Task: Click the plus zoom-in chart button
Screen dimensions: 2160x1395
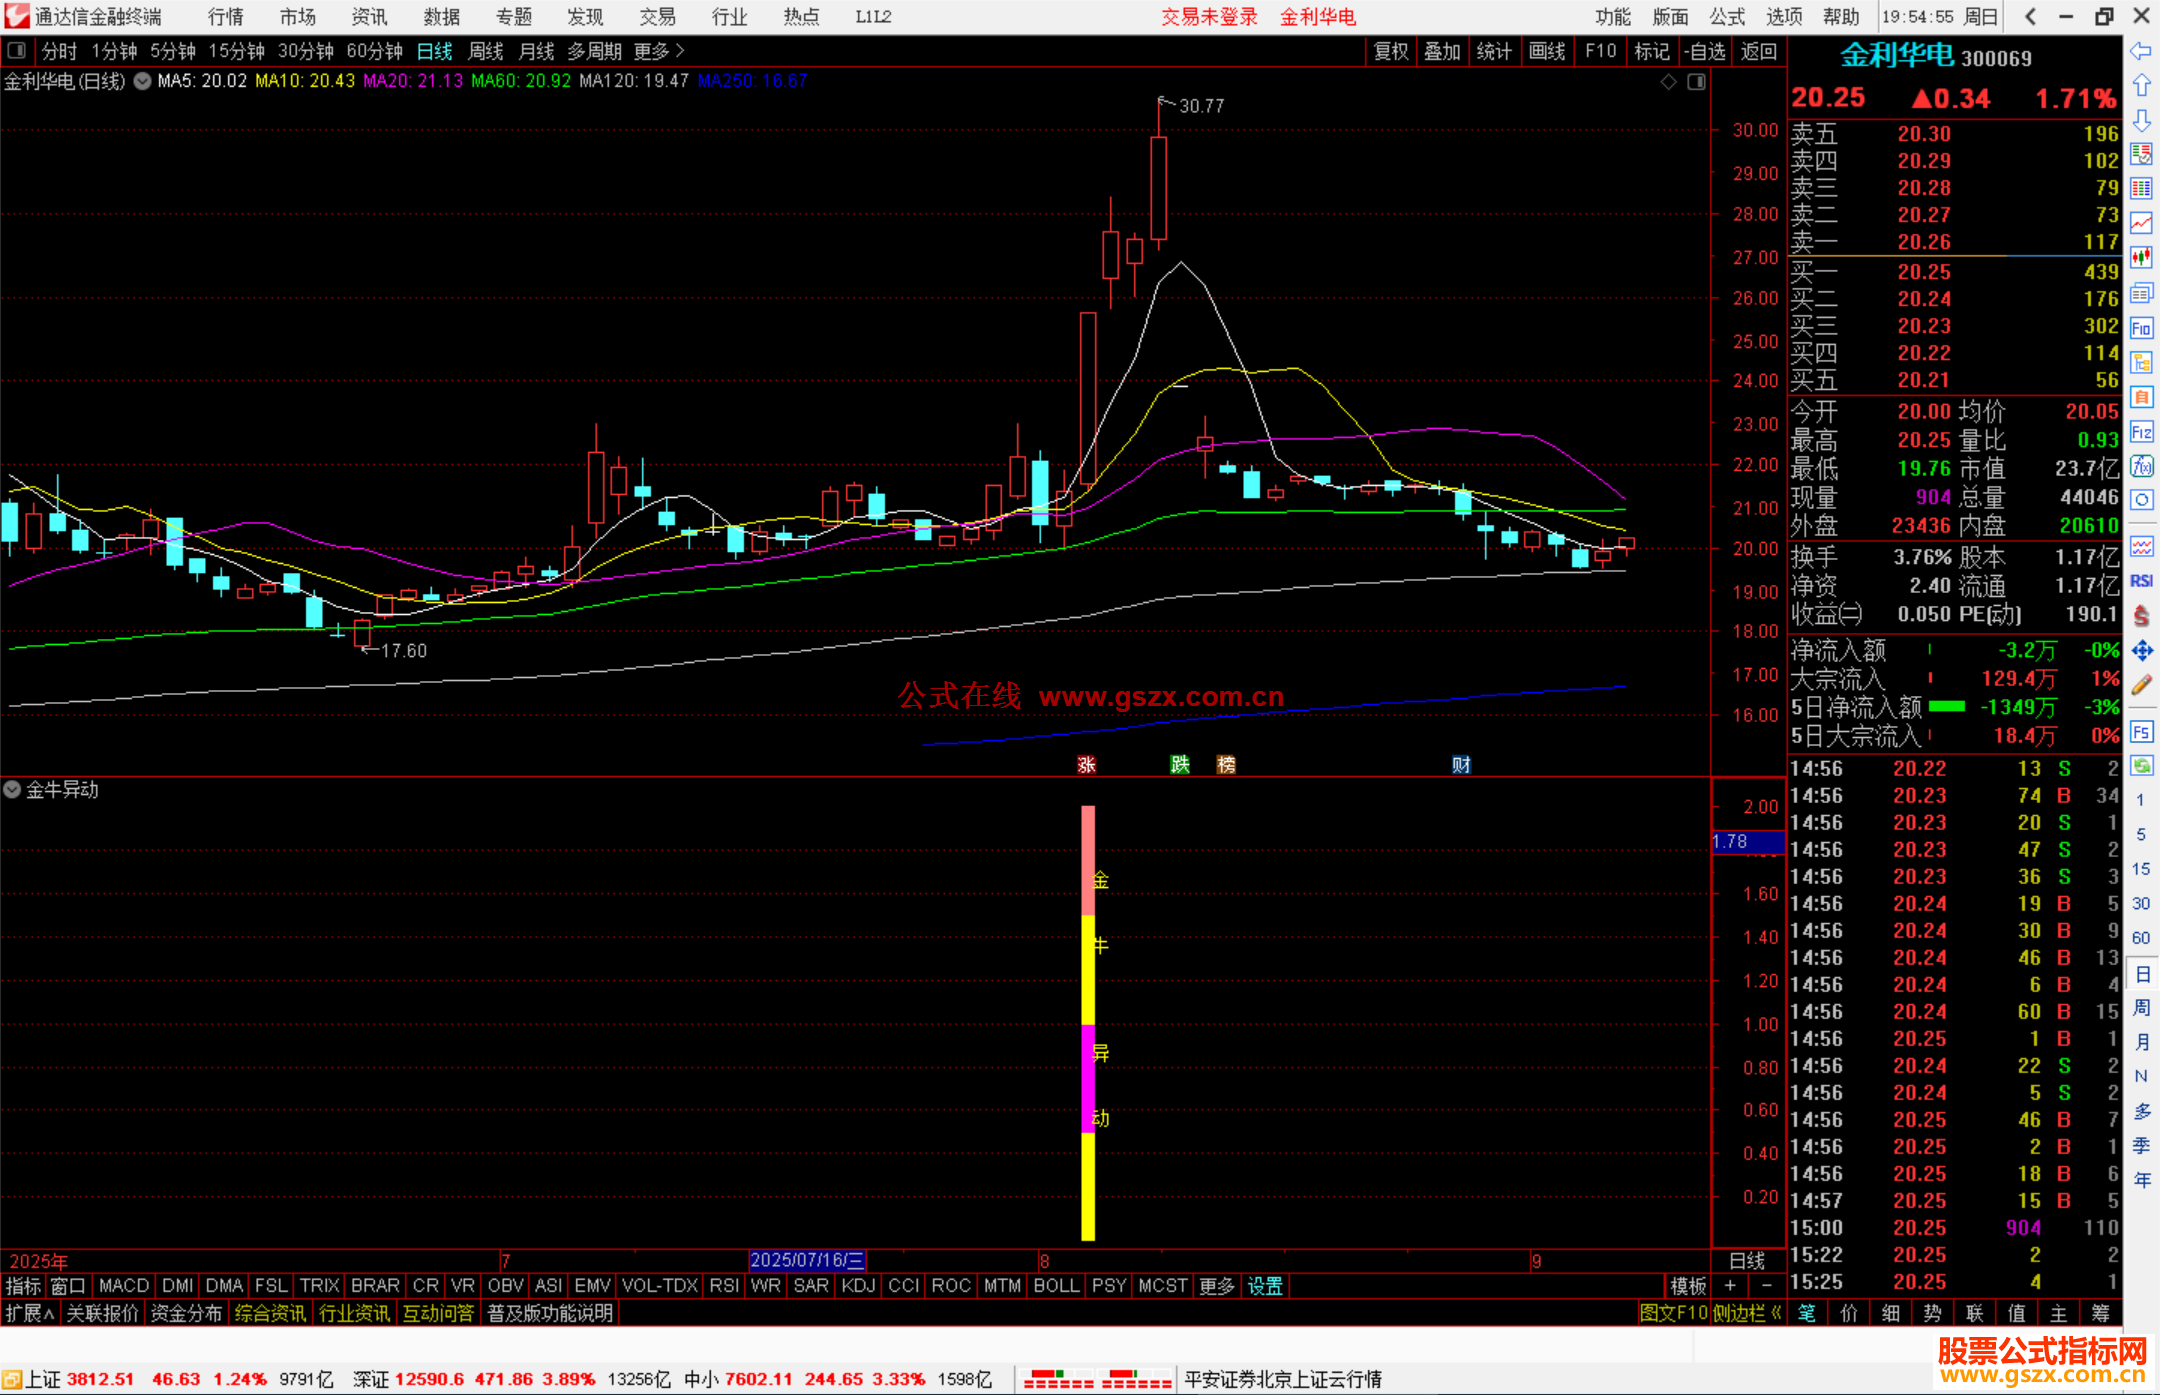Action: [x=1730, y=1286]
